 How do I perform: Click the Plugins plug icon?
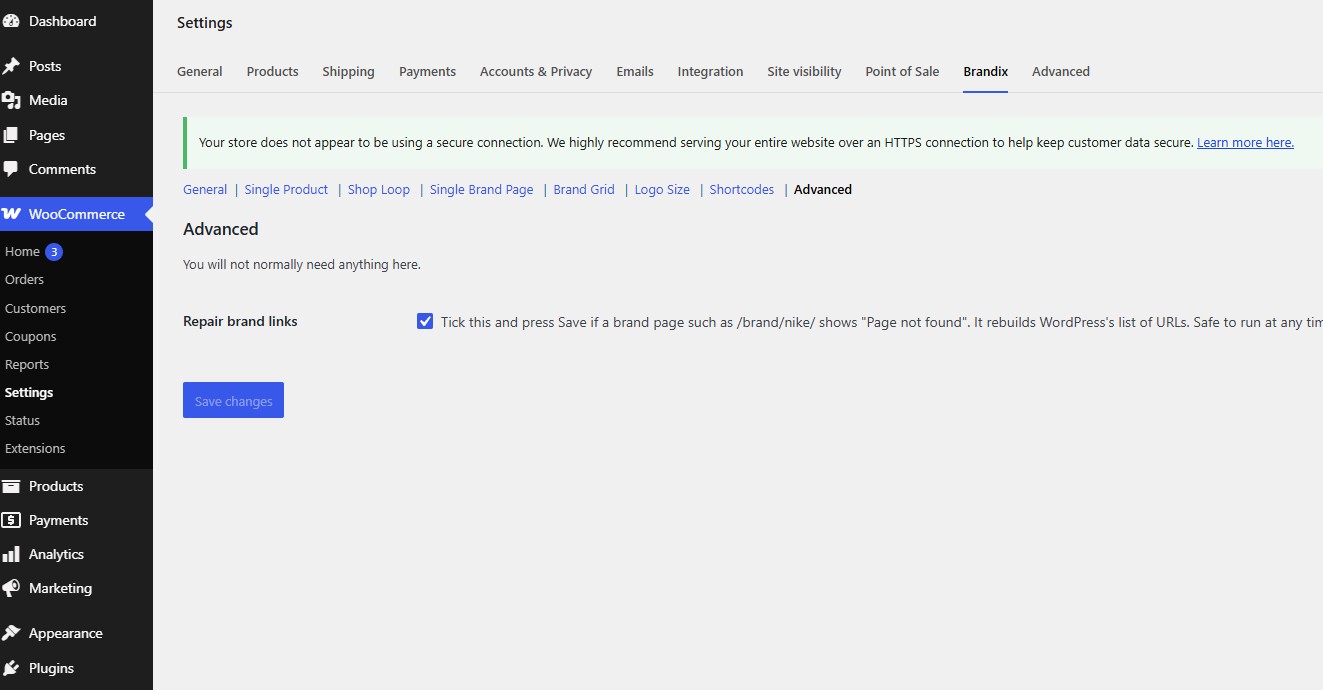tap(11, 668)
